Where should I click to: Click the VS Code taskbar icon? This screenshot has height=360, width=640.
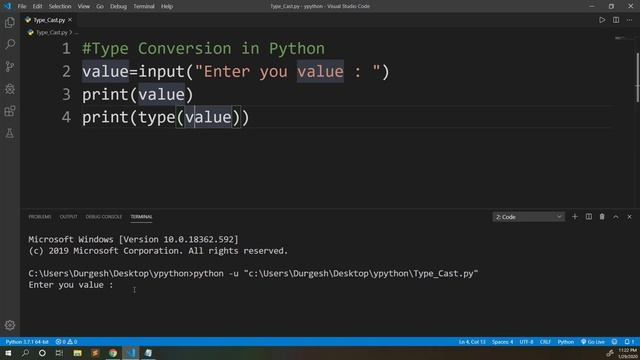click(x=131, y=353)
